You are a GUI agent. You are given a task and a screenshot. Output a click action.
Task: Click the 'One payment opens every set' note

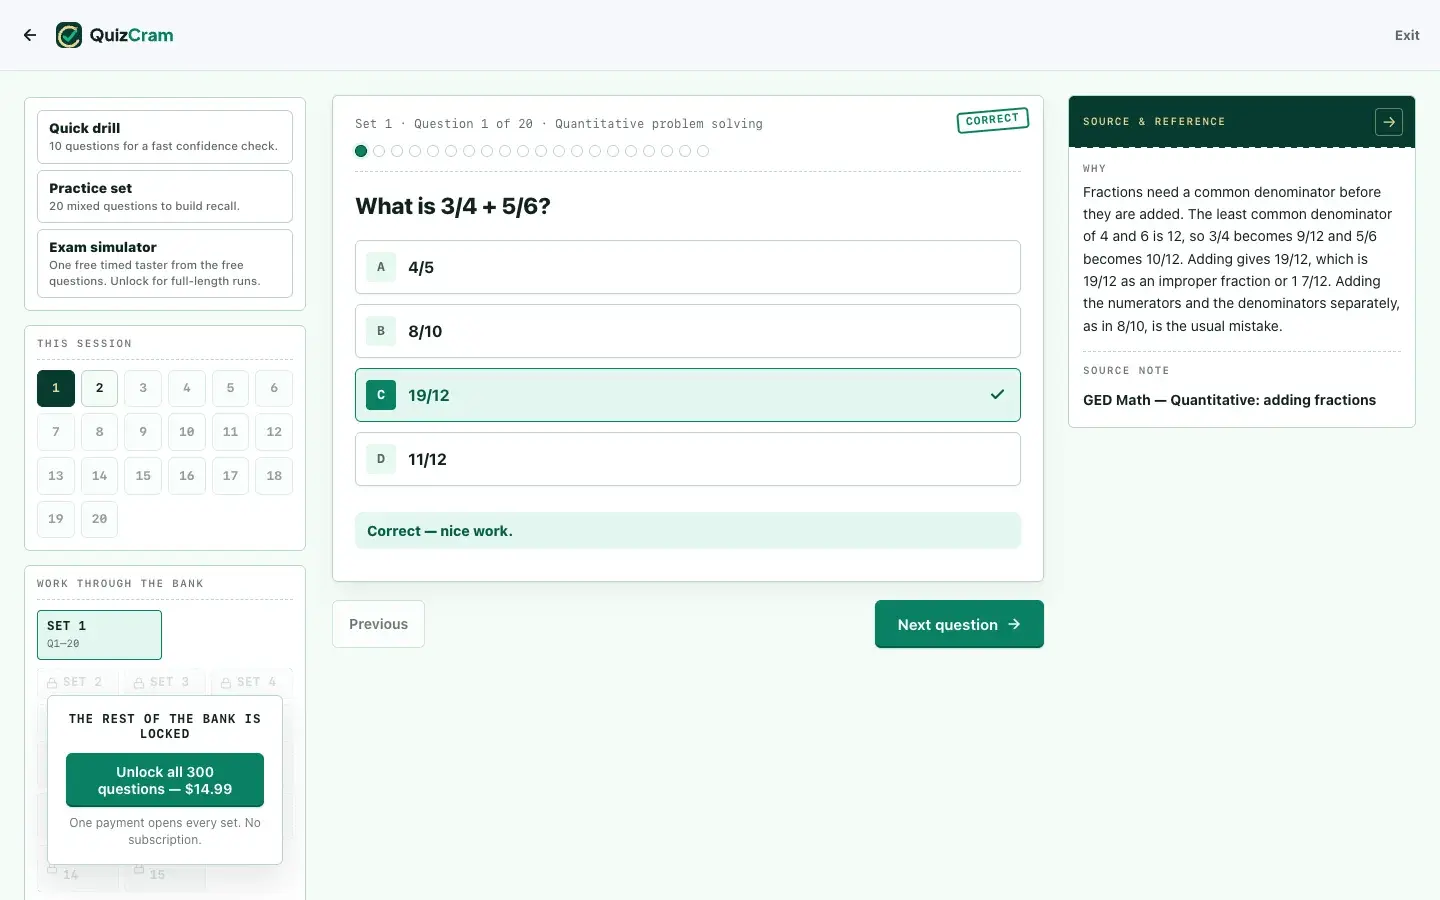point(165,831)
